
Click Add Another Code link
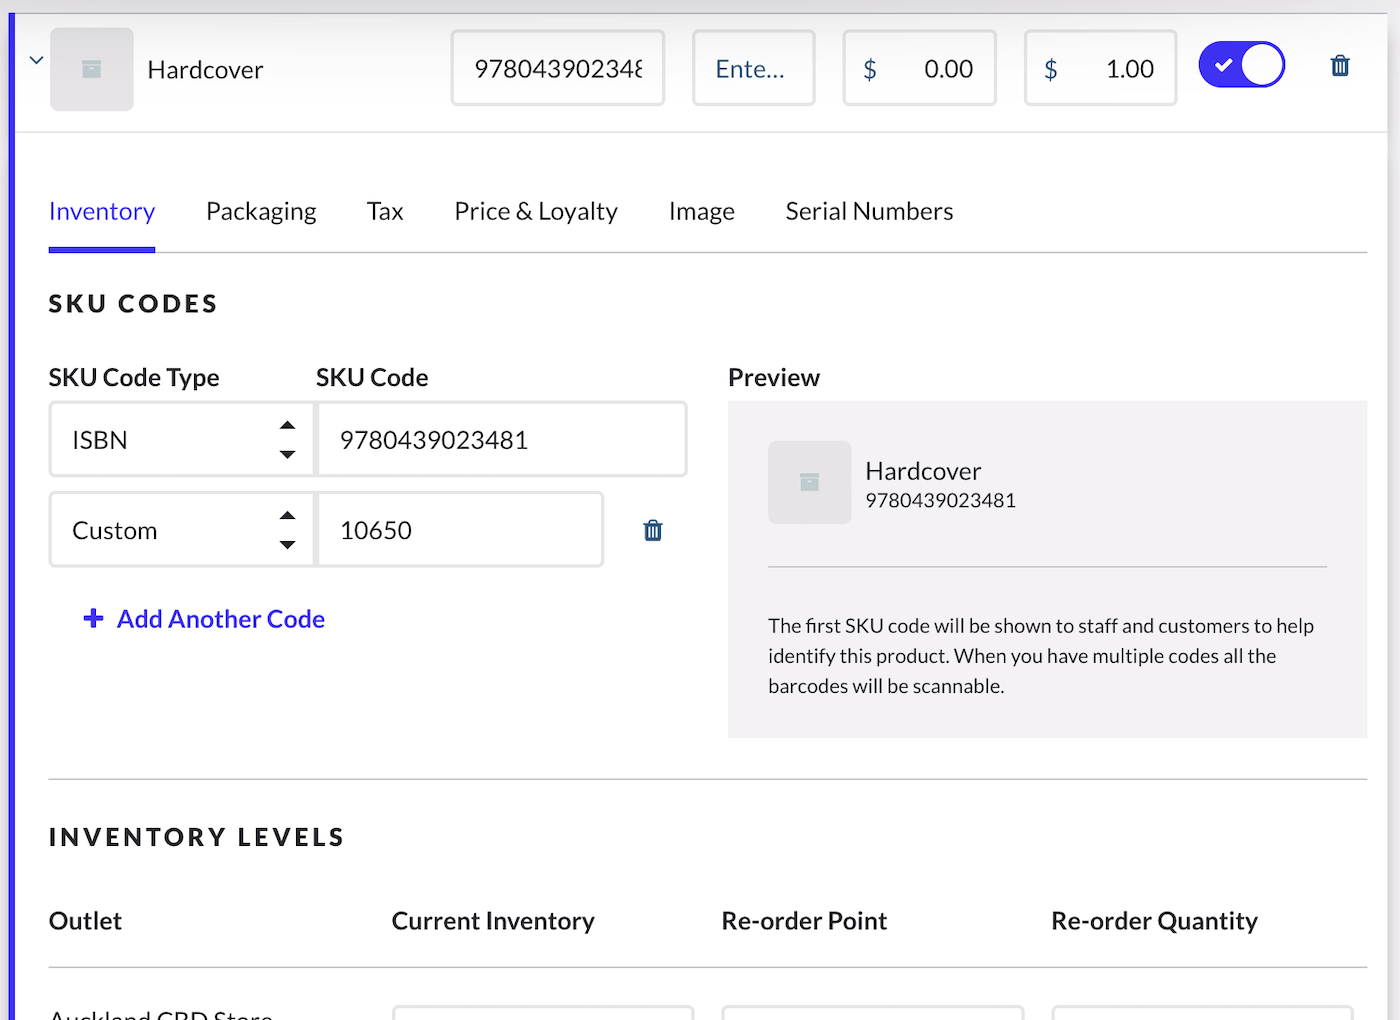(221, 619)
